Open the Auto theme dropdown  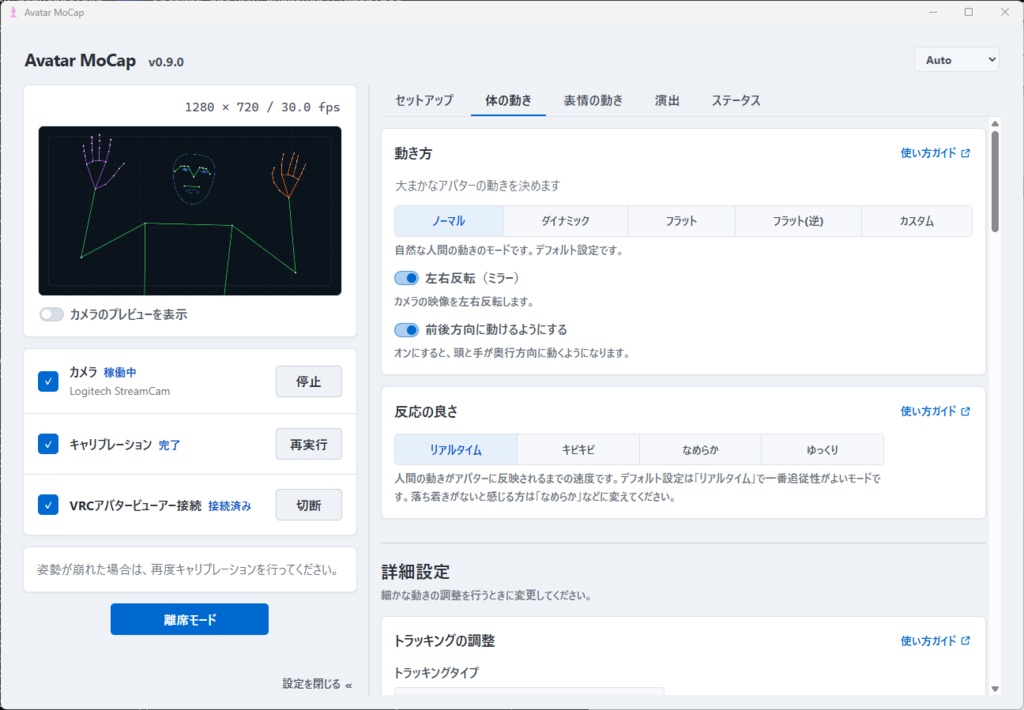pyautogui.click(x=957, y=60)
